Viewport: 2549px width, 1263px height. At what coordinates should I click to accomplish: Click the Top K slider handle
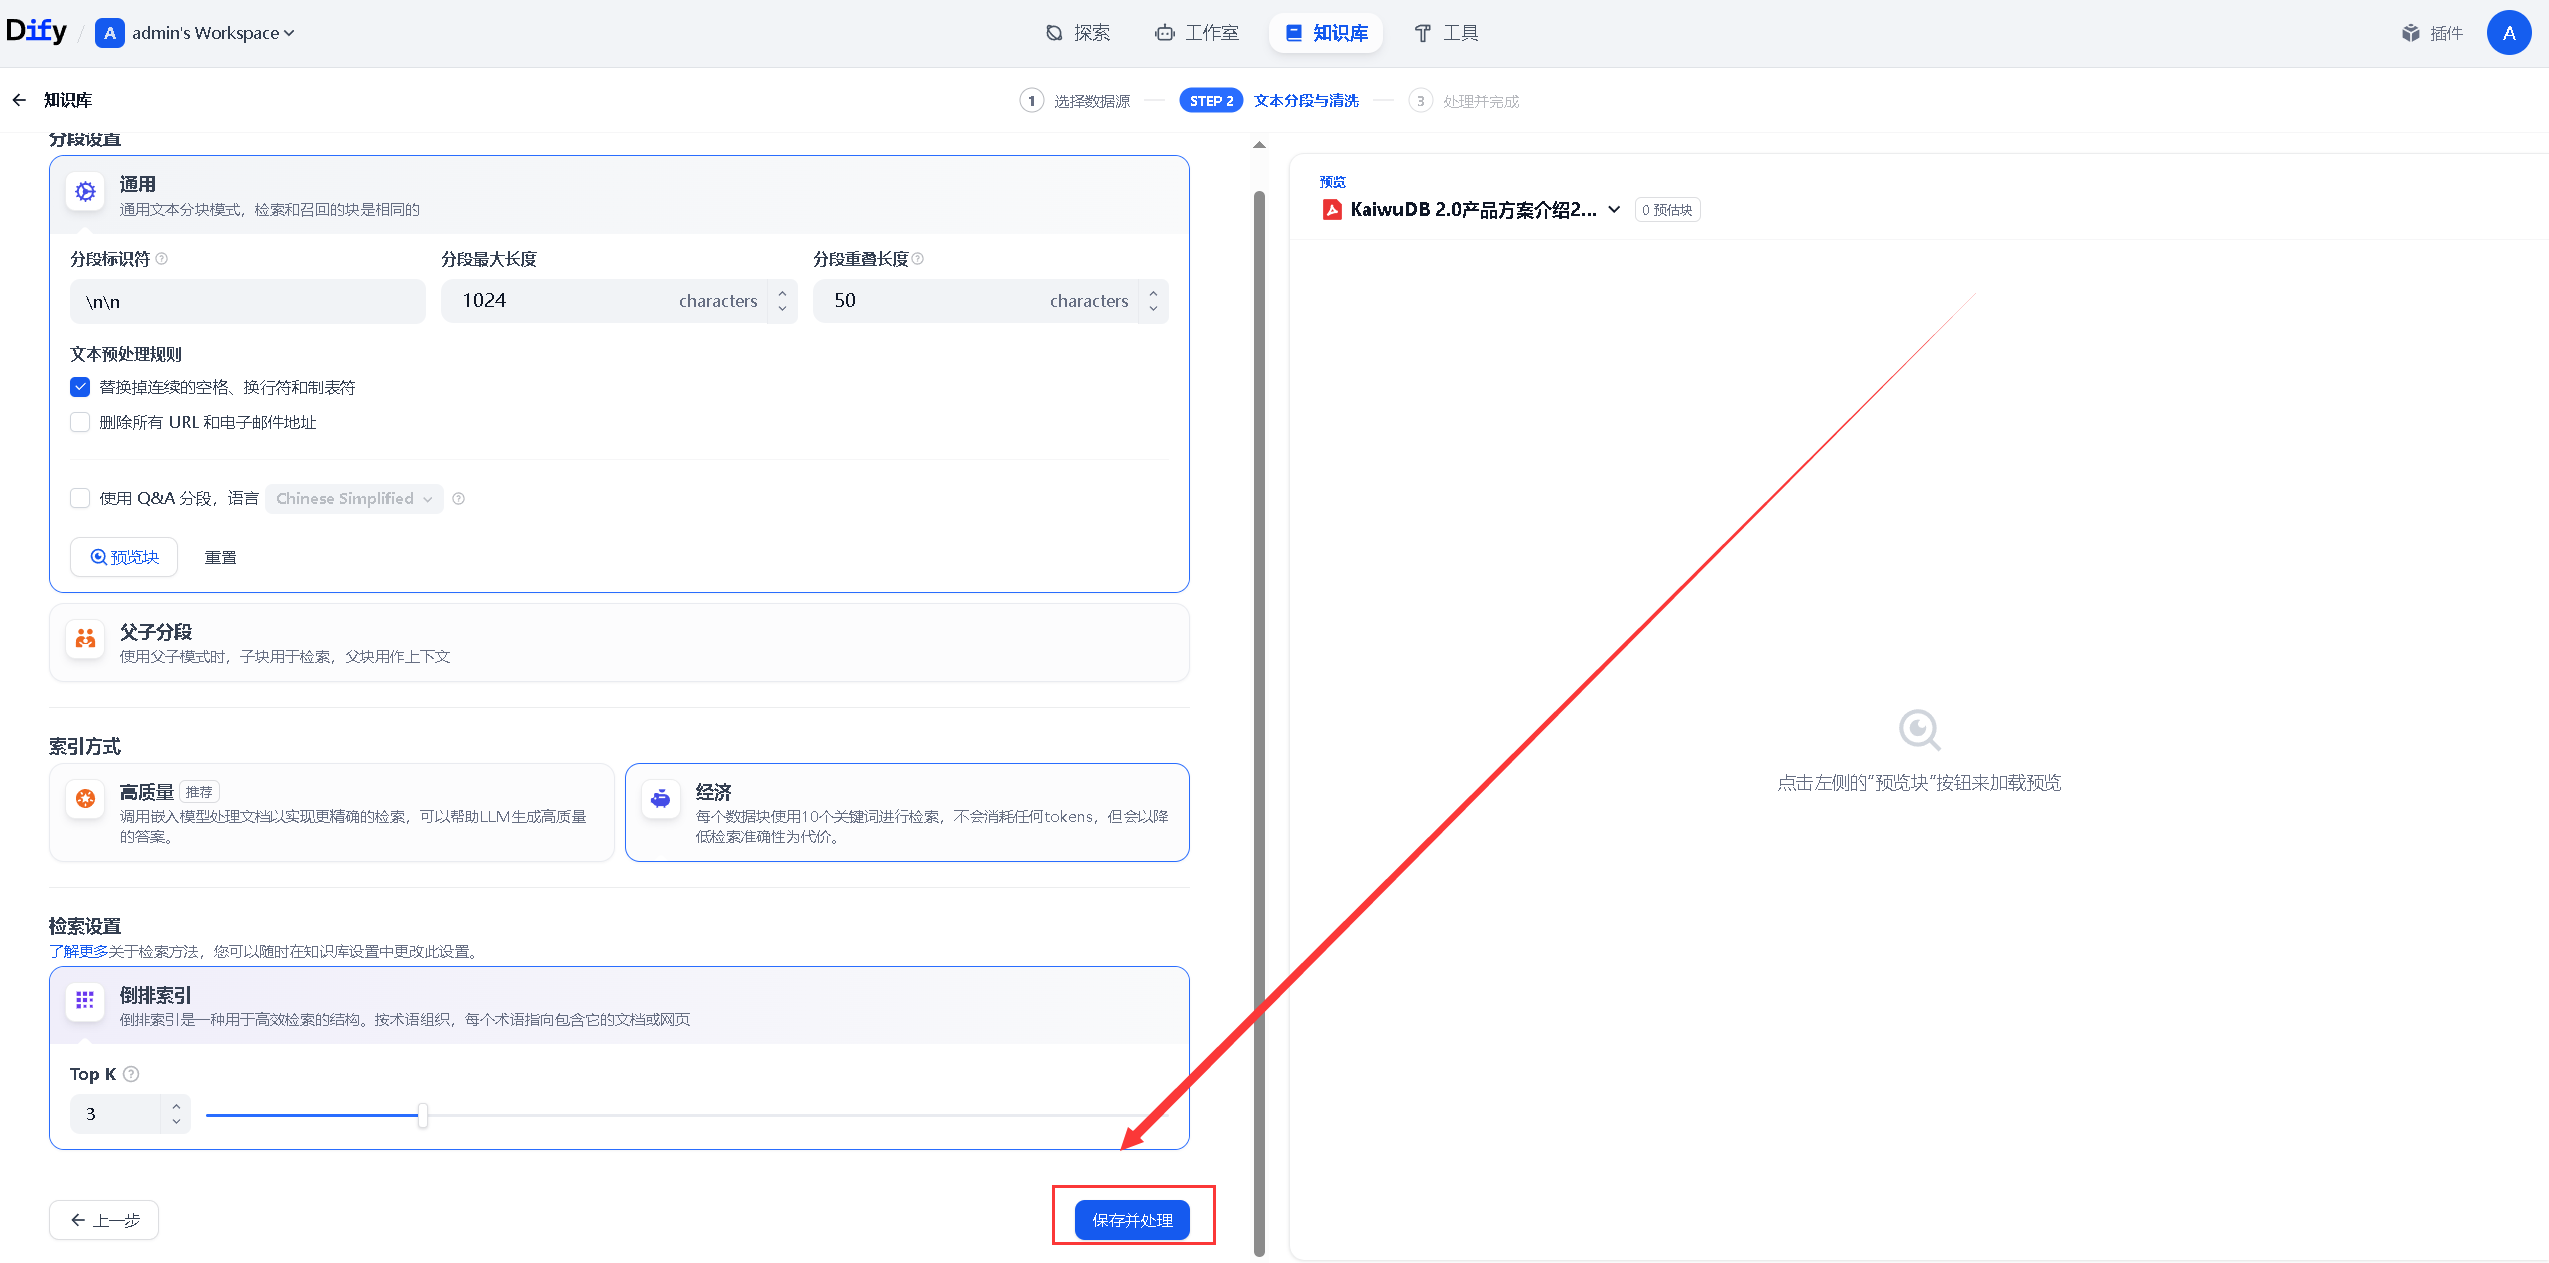click(423, 1115)
